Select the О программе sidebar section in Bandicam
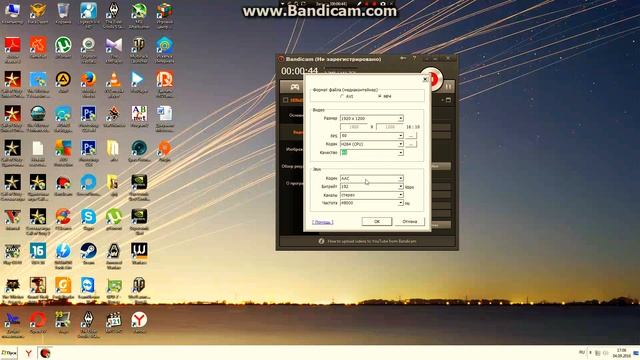 click(x=295, y=183)
